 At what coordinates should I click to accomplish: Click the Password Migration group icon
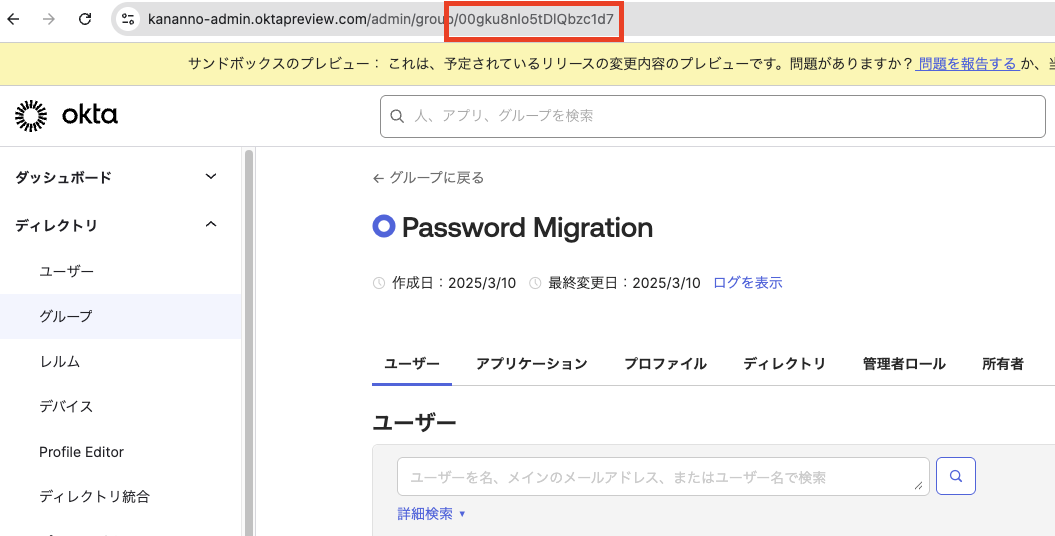tap(383, 227)
